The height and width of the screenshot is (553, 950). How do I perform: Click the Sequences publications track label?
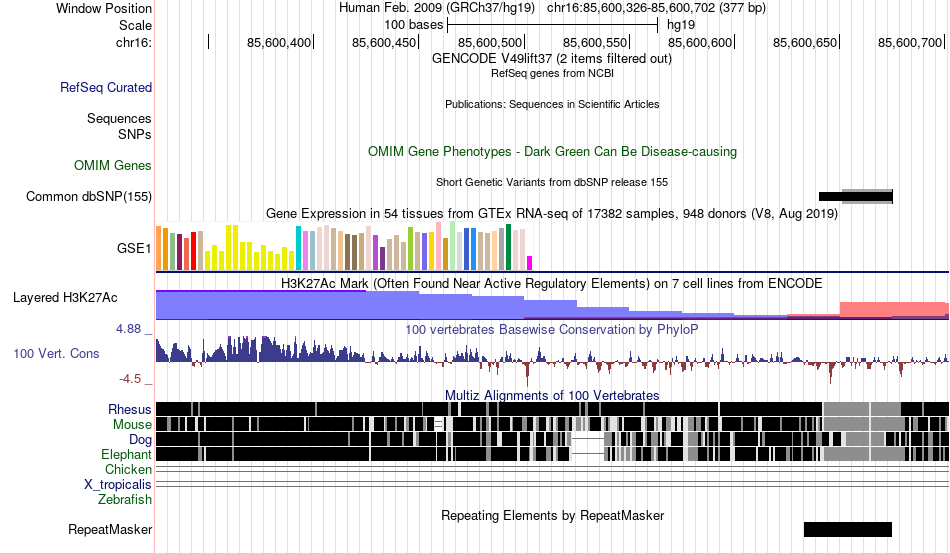[119, 118]
